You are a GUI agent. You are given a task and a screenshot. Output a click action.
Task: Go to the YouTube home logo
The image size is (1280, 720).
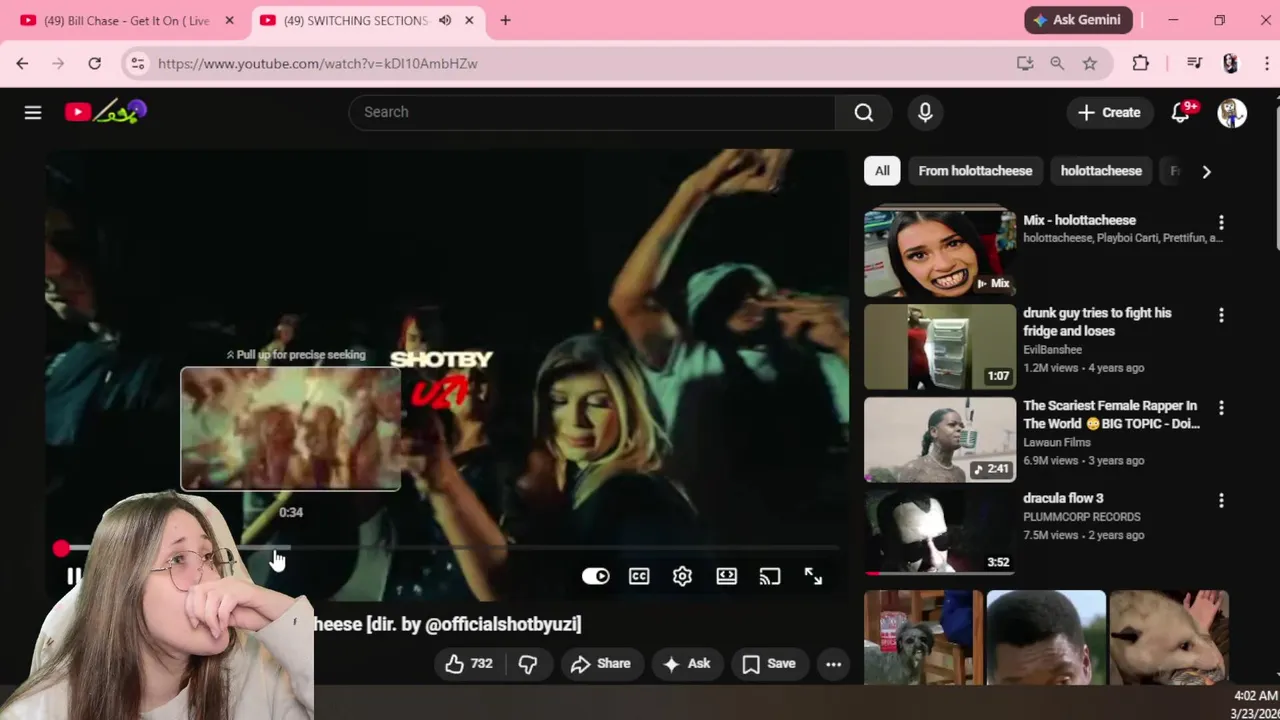click(x=106, y=112)
